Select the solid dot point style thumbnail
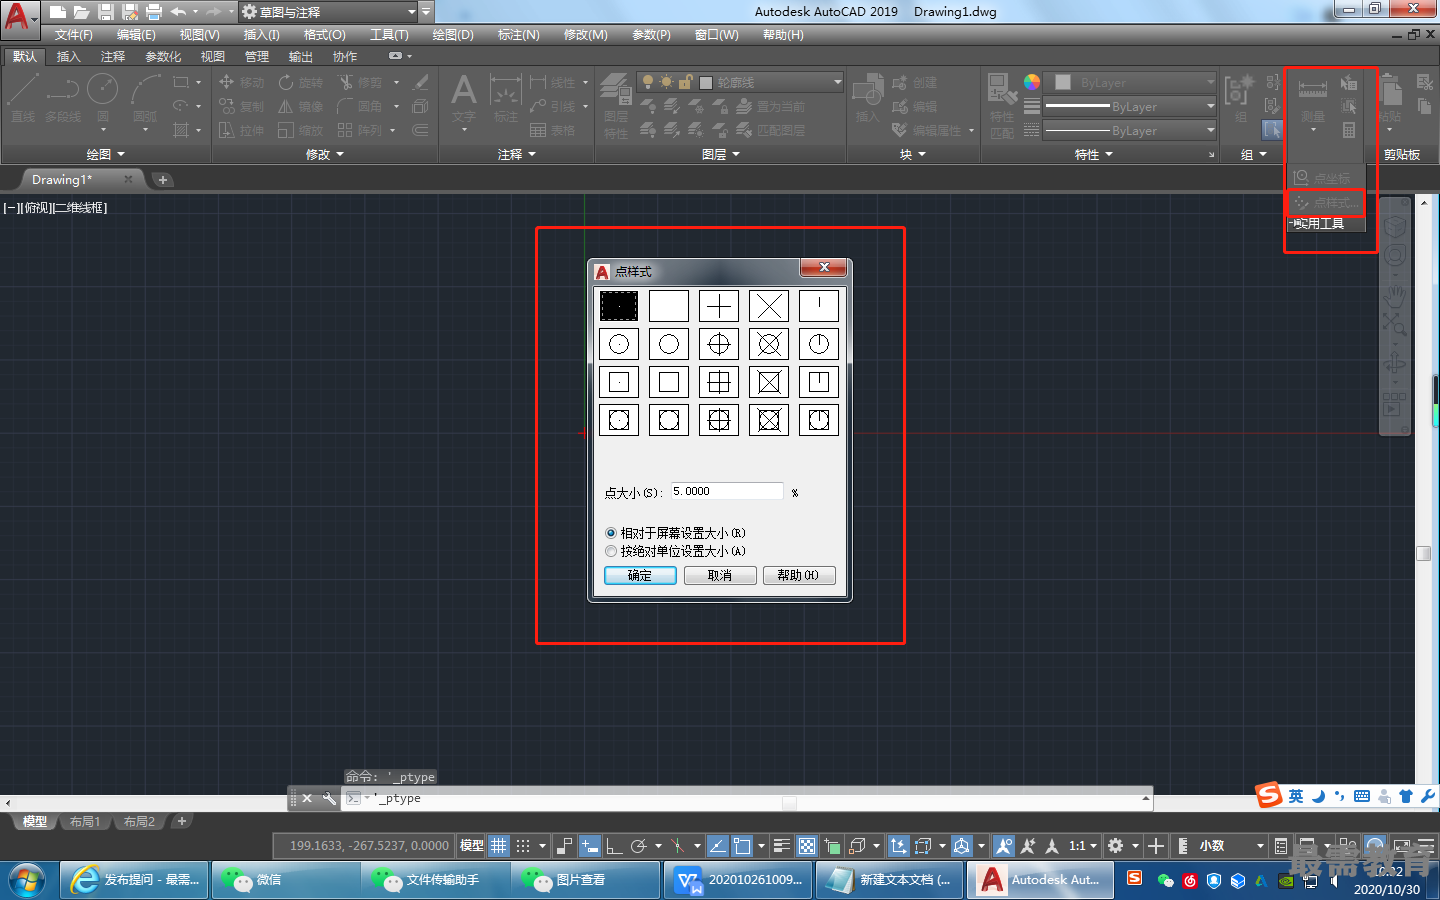1440x900 pixels. 619,306
